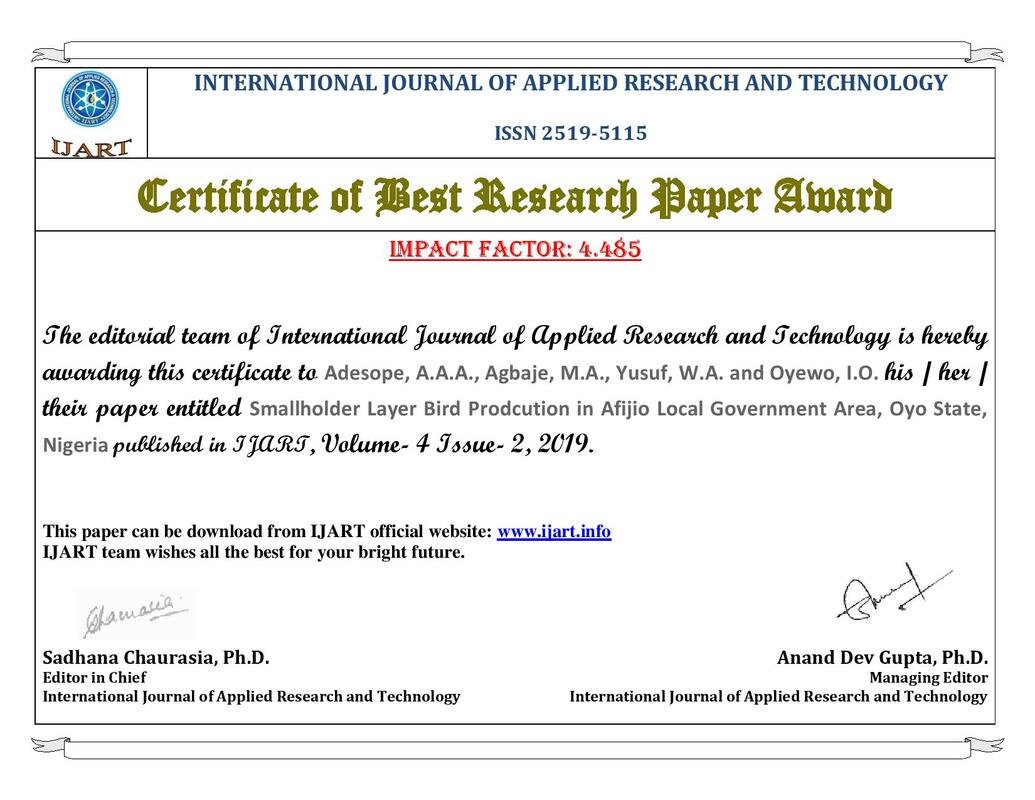
Task: Click the IJART text under the logo
Action: tap(91, 147)
